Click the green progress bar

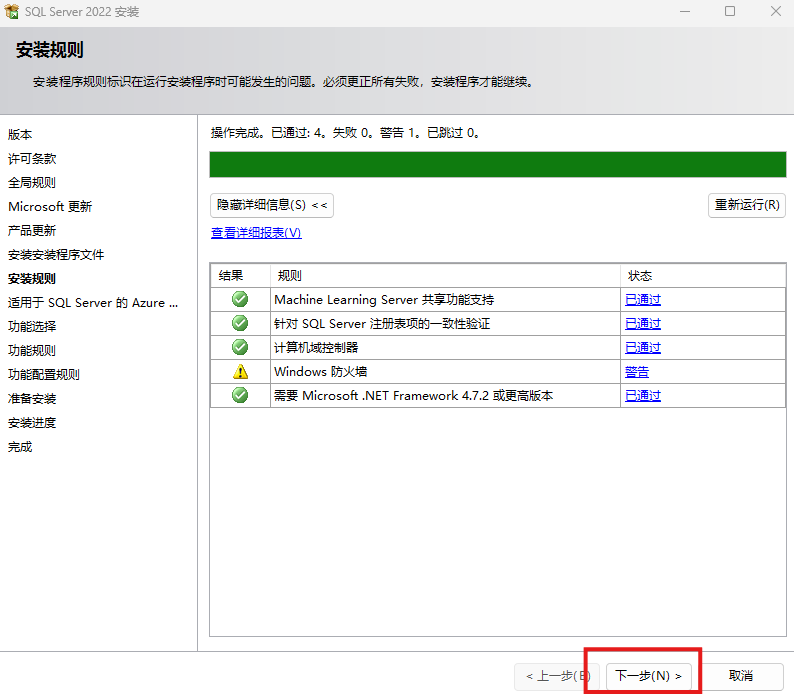point(497,164)
